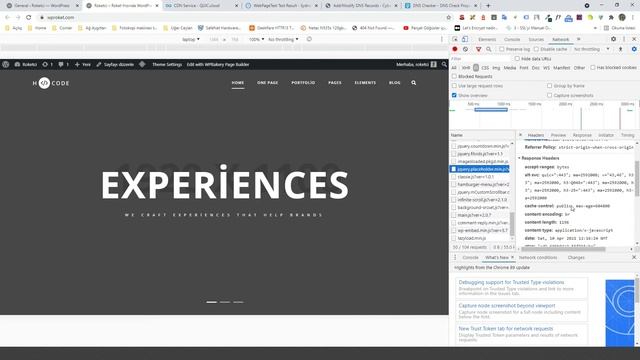Screen dimensions: 640x360
Task: Clear the network log
Action: click(465, 49)
